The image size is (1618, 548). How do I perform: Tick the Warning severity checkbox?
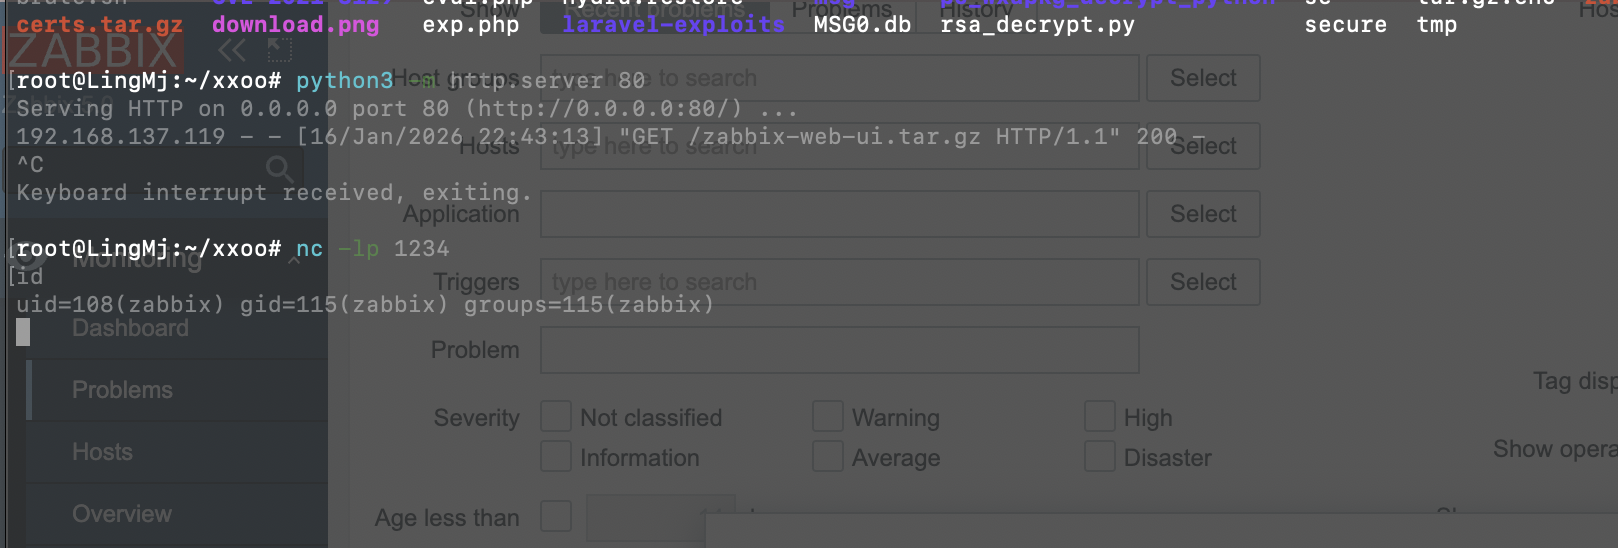[828, 417]
